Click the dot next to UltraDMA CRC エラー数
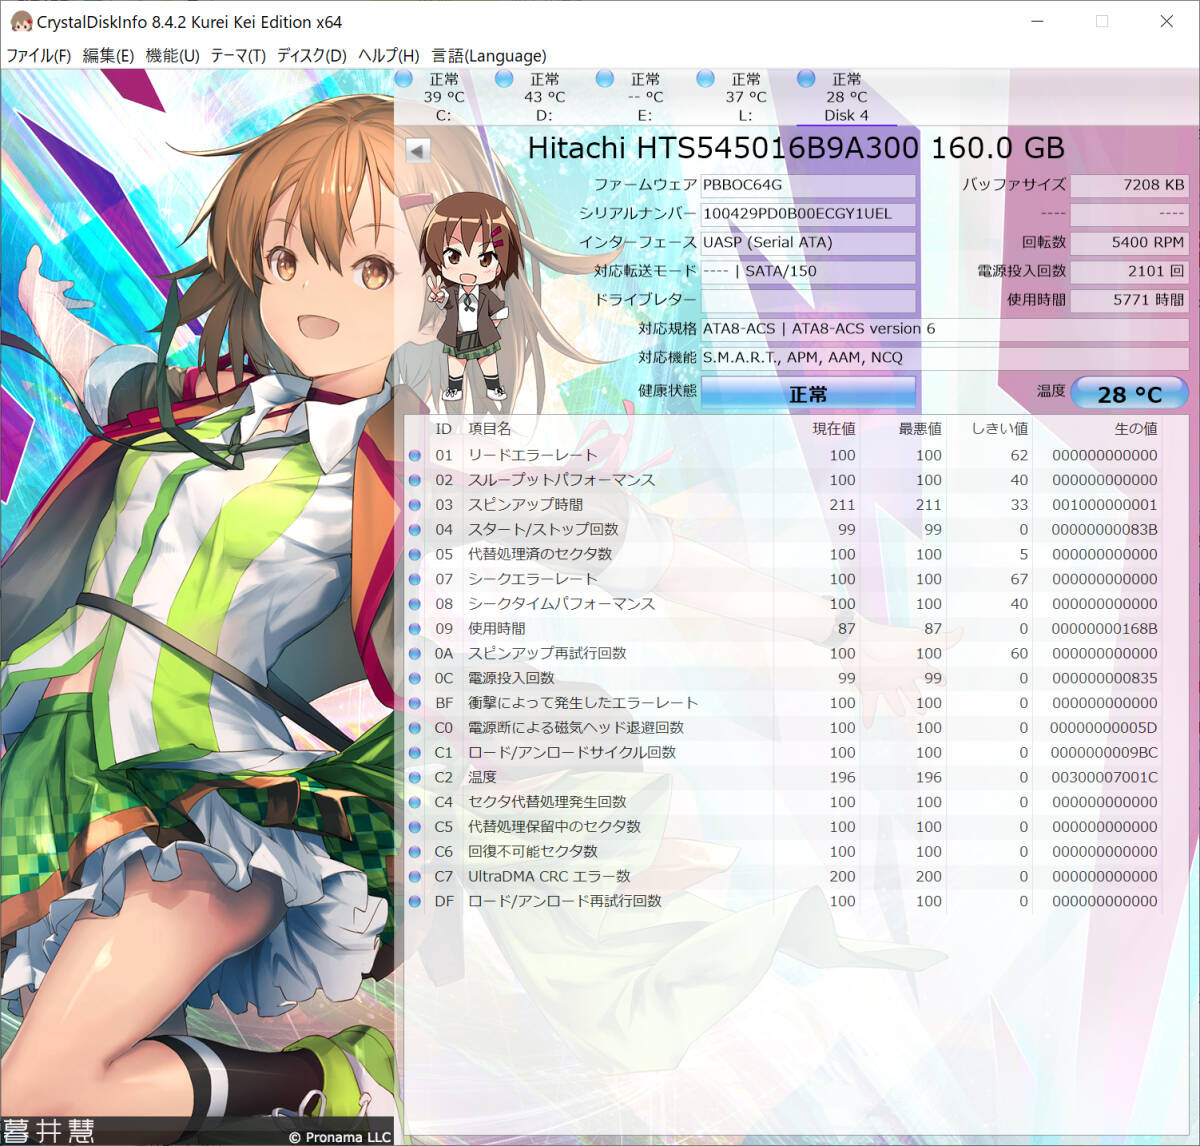 (x=413, y=876)
